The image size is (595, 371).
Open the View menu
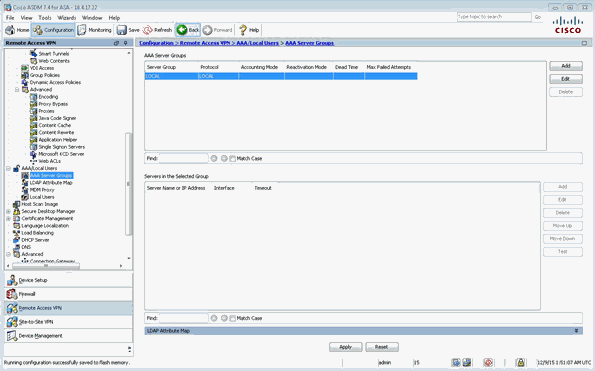[x=26, y=18]
